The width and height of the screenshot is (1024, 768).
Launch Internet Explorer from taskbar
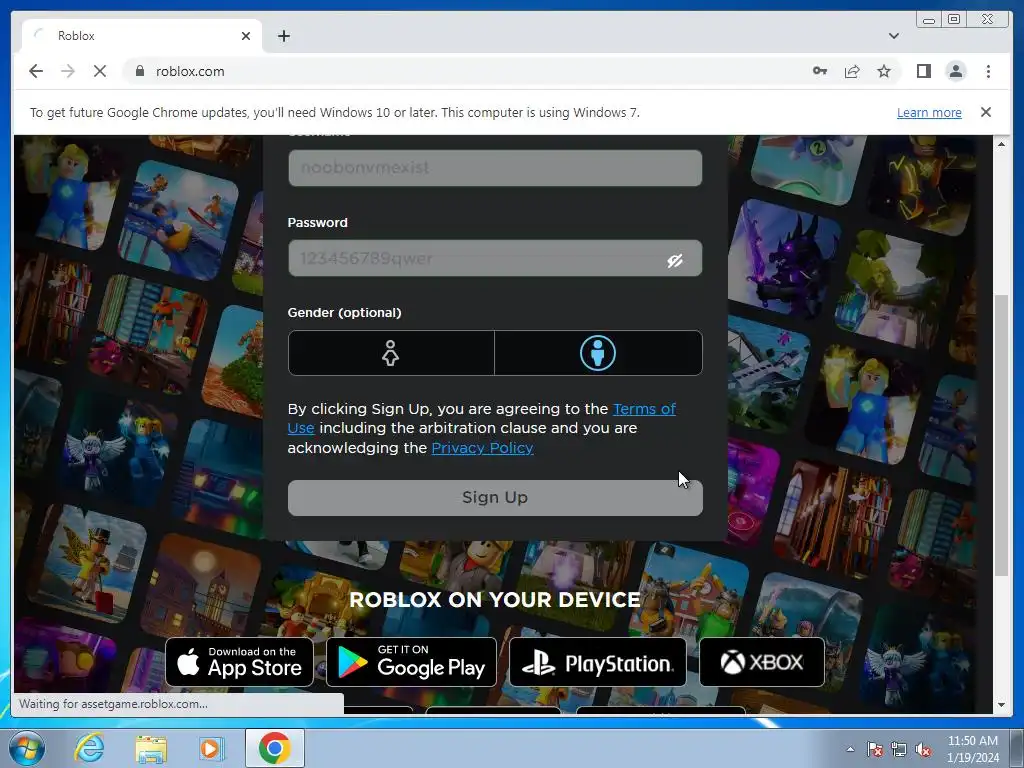click(89, 748)
